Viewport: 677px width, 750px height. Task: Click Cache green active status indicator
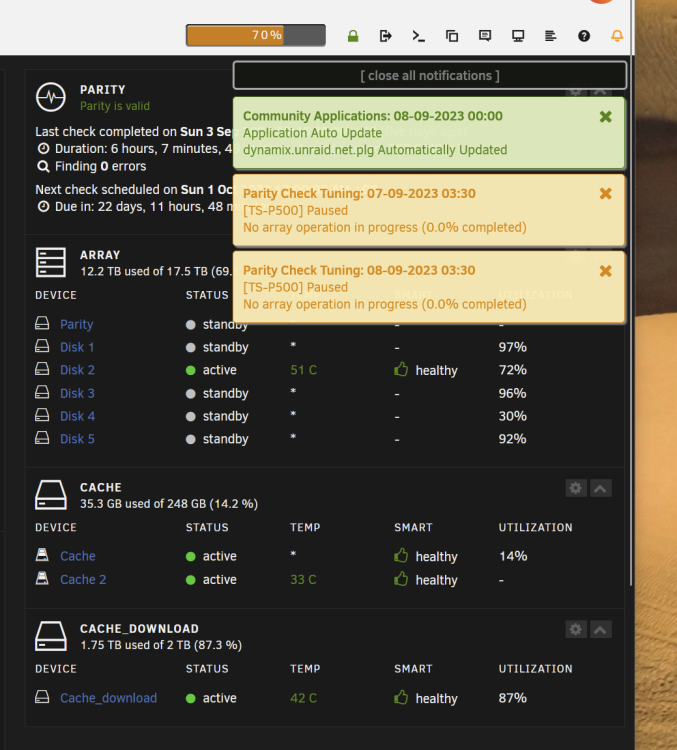pyautogui.click(x=190, y=557)
